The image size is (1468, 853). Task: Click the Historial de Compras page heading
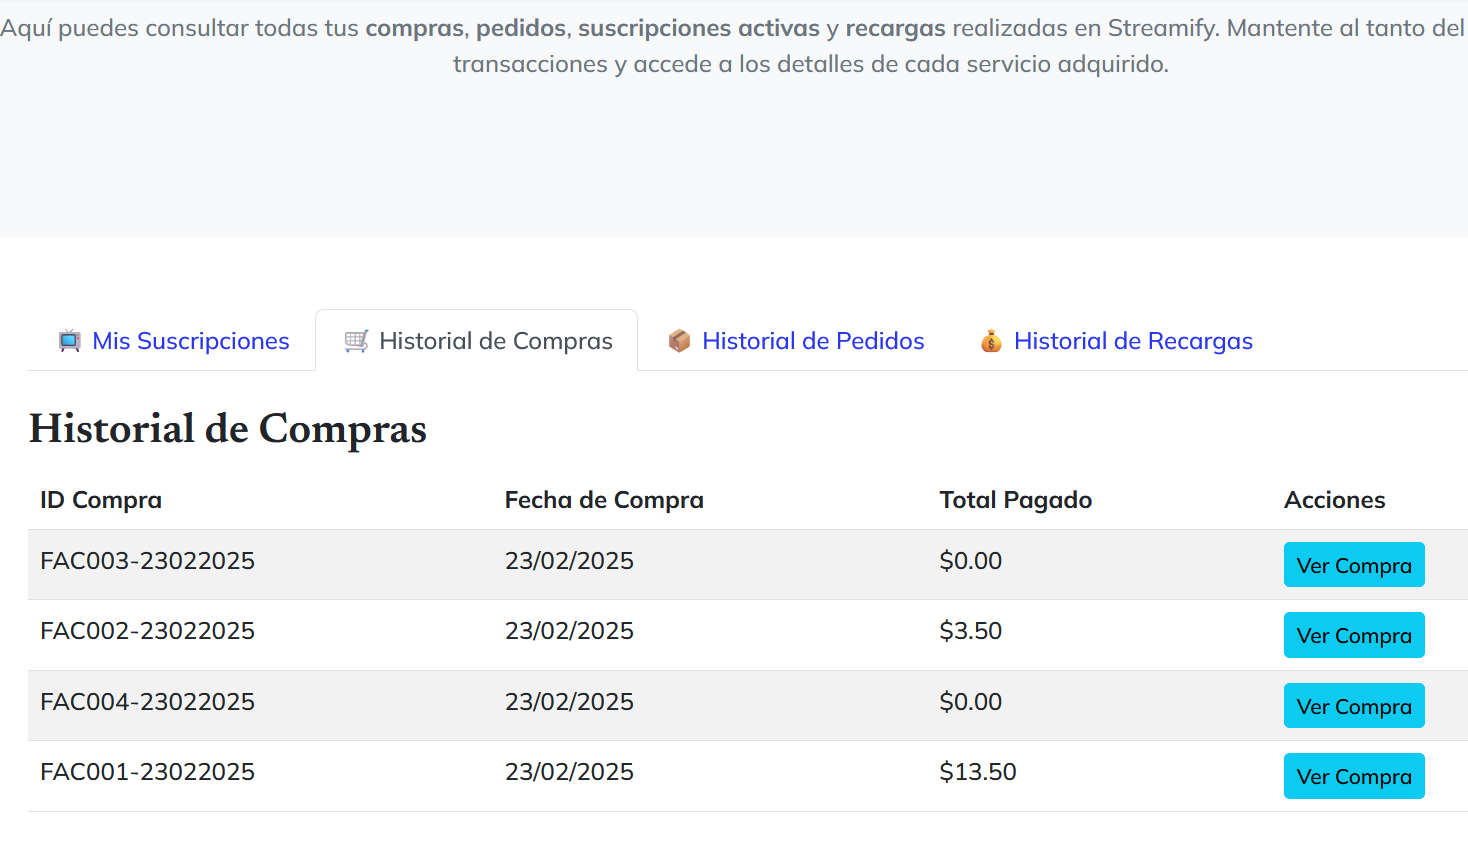(227, 429)
